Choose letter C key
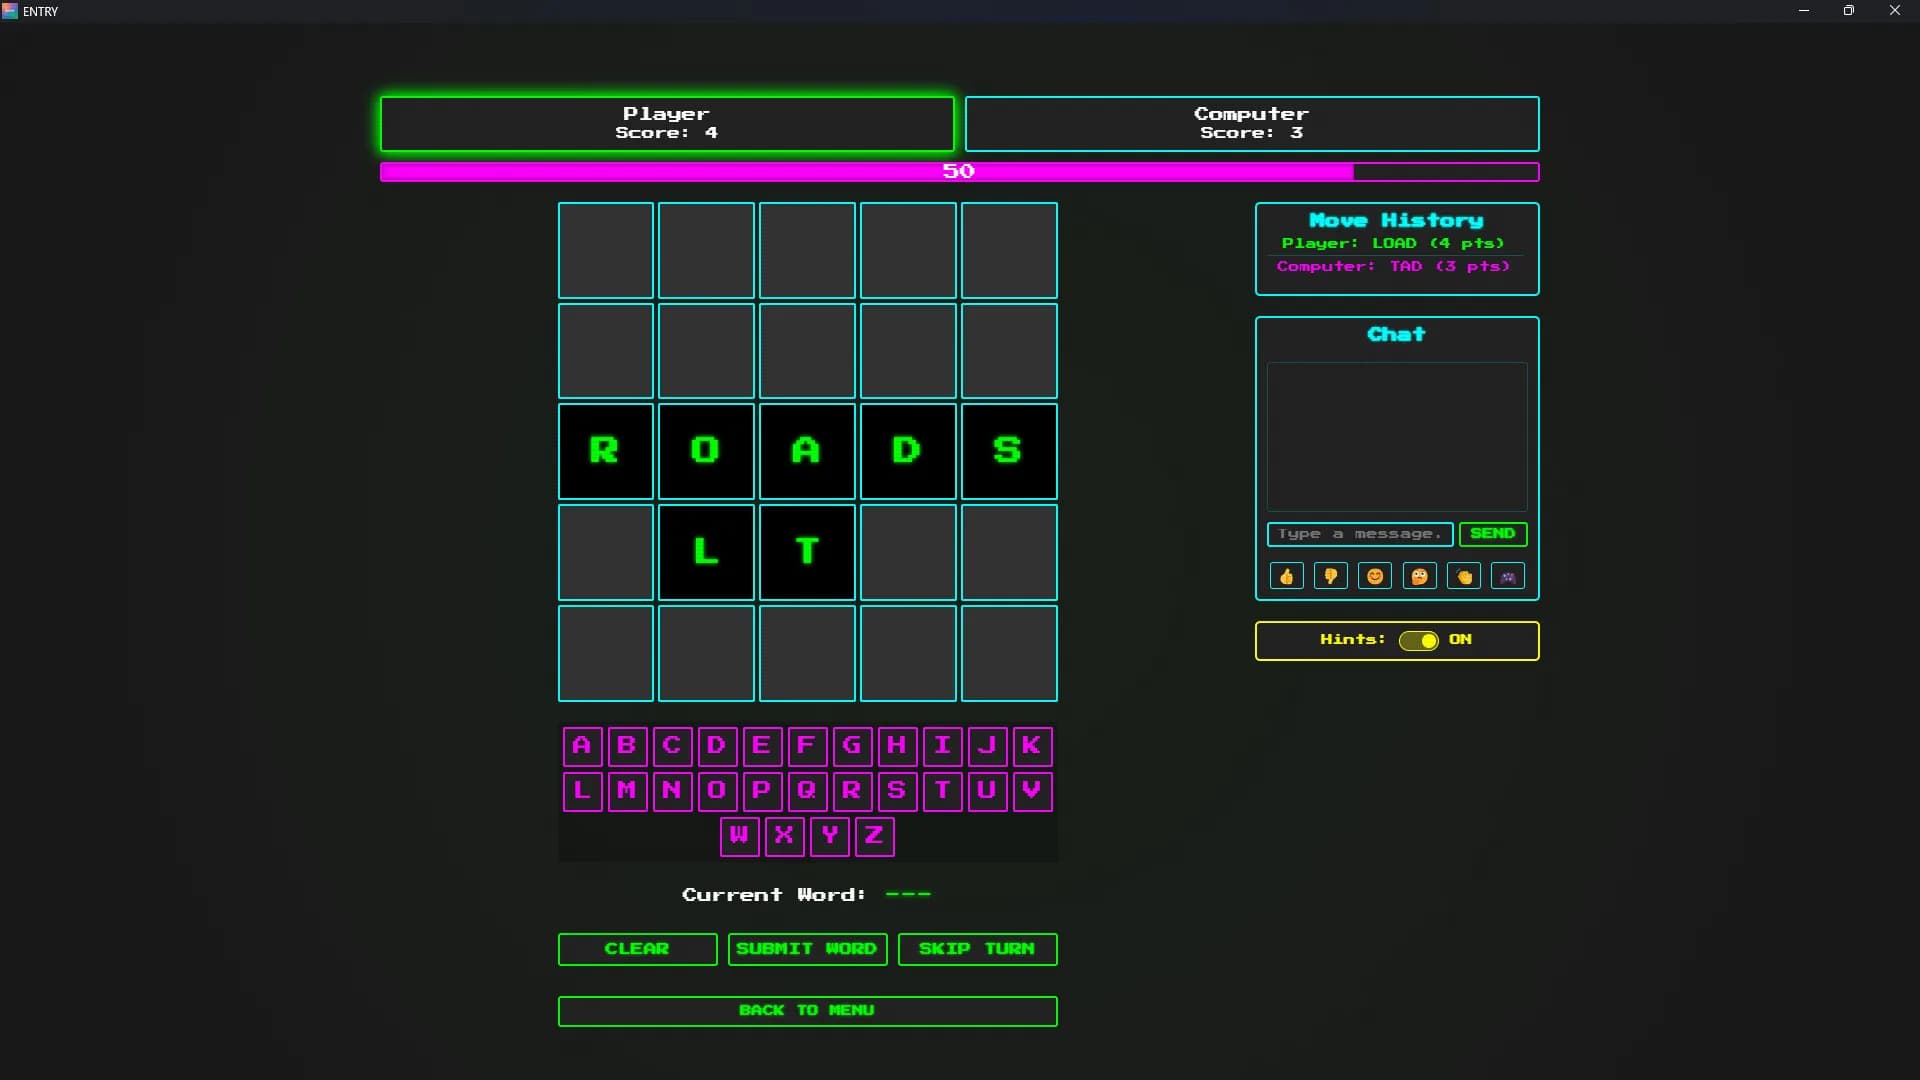The image size is (1920, 1080). (x=672, y=746)
